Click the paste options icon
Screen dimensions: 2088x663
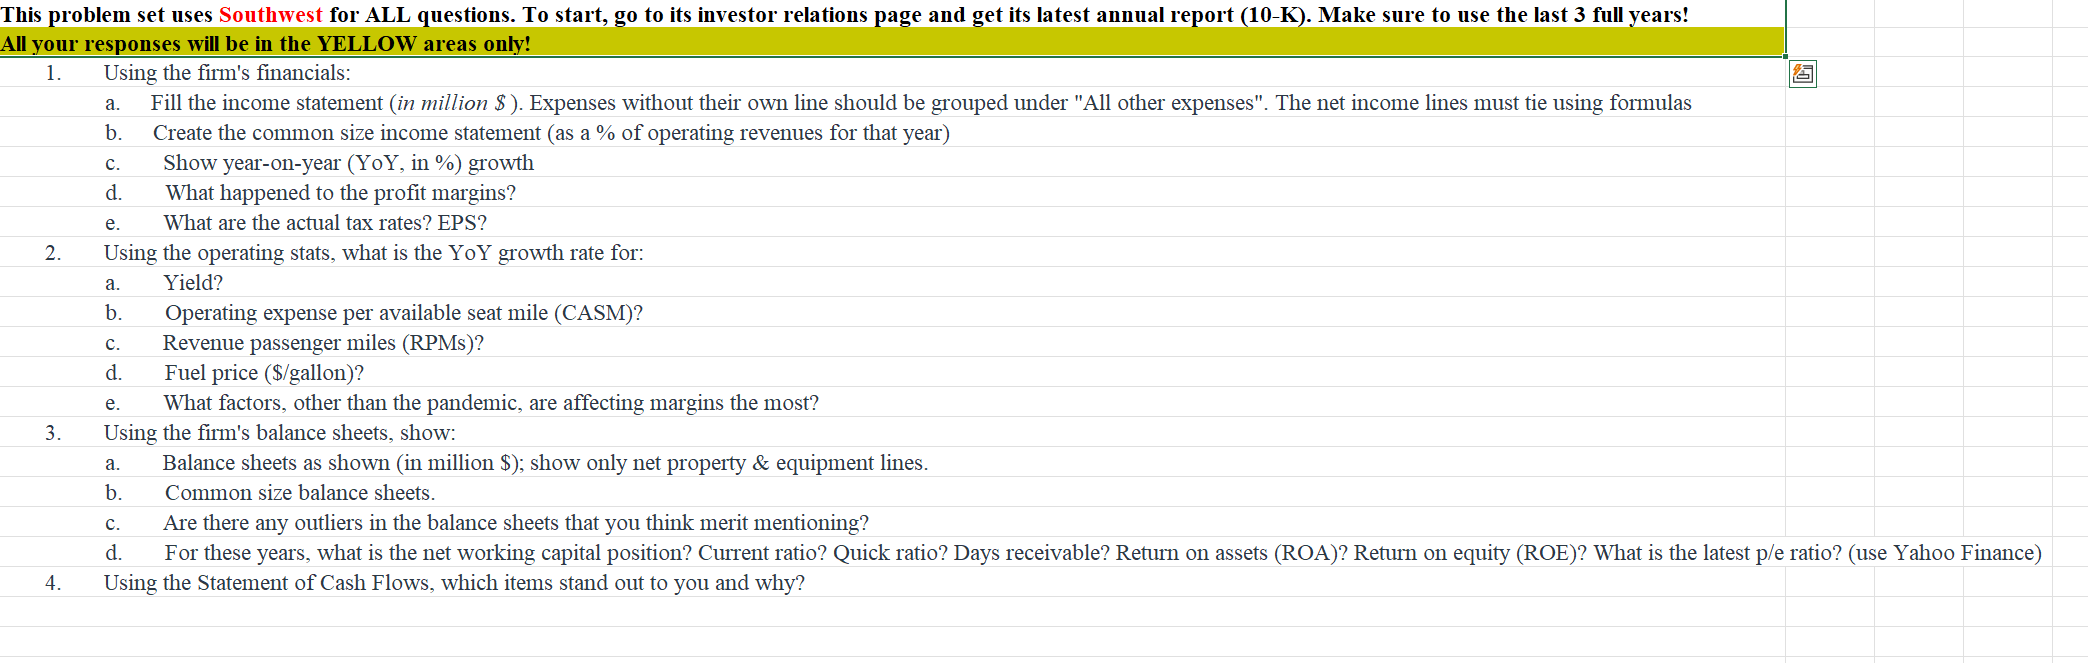[x=1802, y=74]
